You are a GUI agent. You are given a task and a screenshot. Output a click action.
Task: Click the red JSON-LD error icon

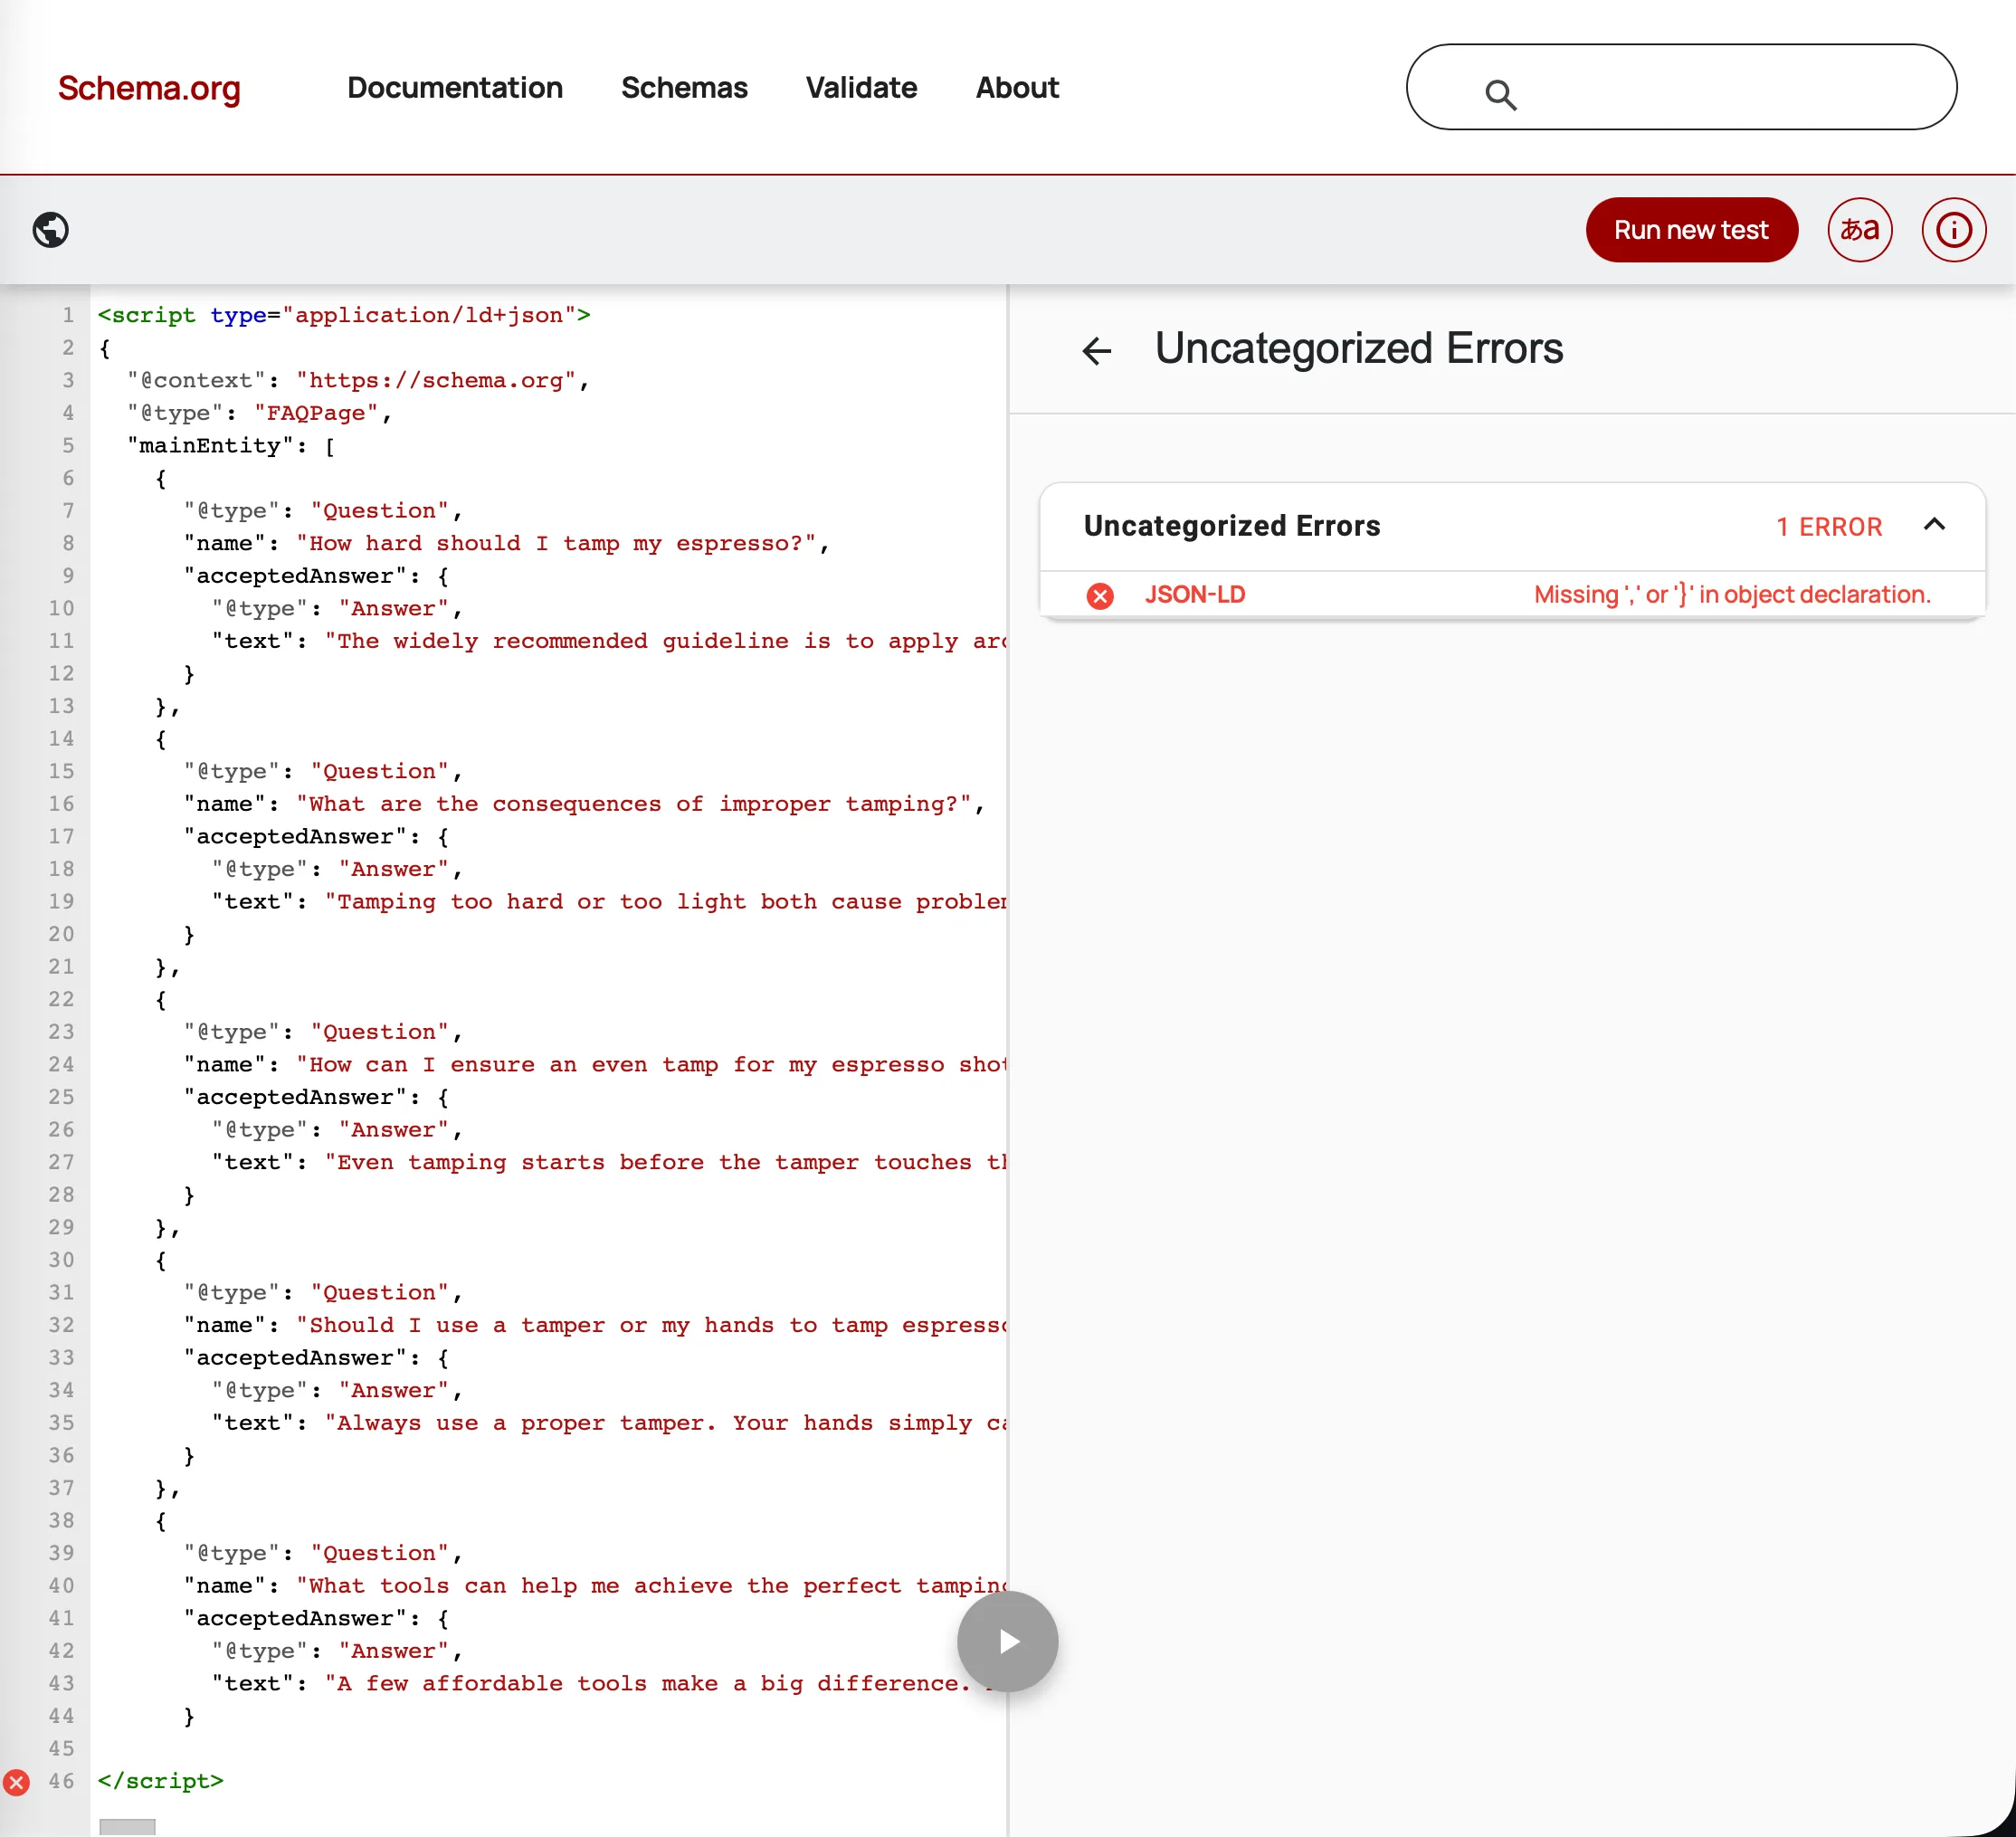click(1100, 596)
